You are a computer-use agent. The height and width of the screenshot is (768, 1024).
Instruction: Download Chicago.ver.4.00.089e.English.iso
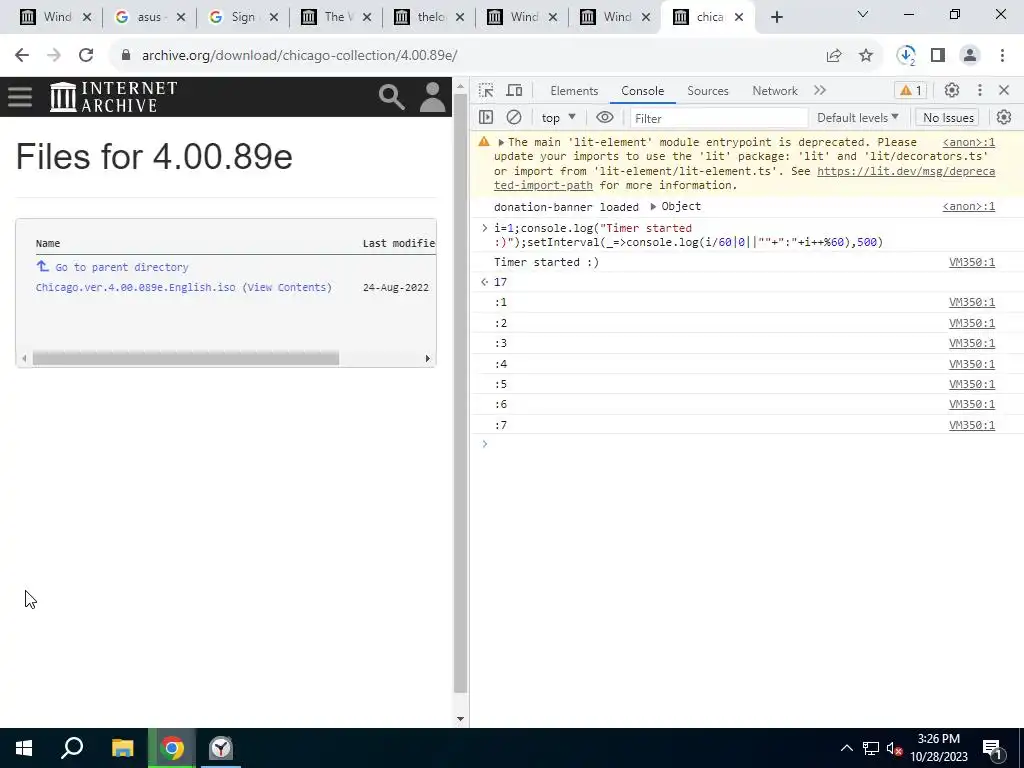[135, 287]
